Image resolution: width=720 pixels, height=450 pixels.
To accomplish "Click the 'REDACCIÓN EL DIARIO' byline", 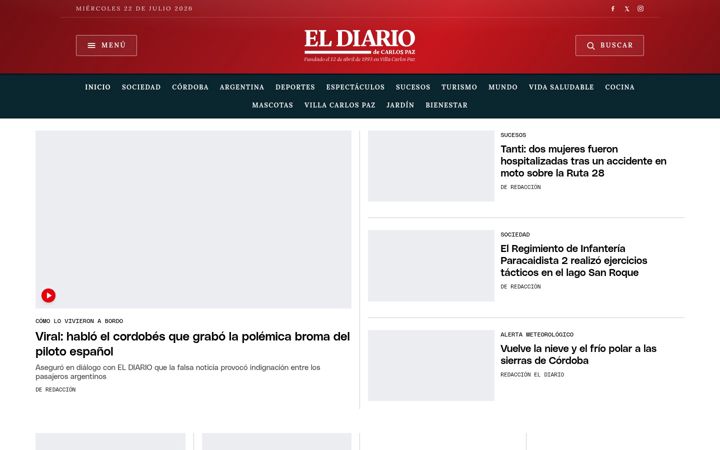I will tap(532, 375).
